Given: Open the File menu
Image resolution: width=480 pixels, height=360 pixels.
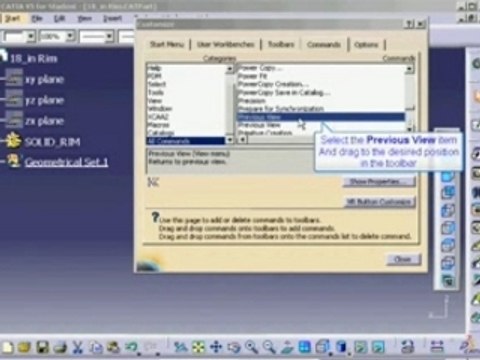Looking at the screenshot, I should click(37, 18).
